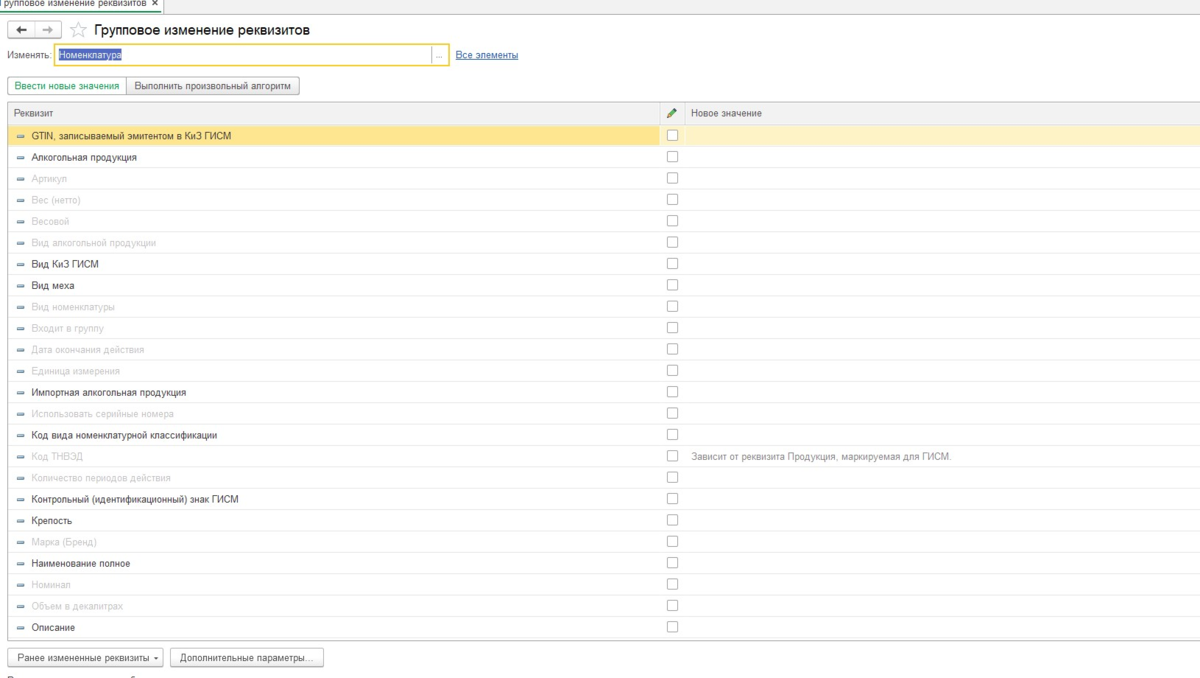Click the pencil icon column header
The height and width of the screenshot is (678, 1200).
(672, 113)
